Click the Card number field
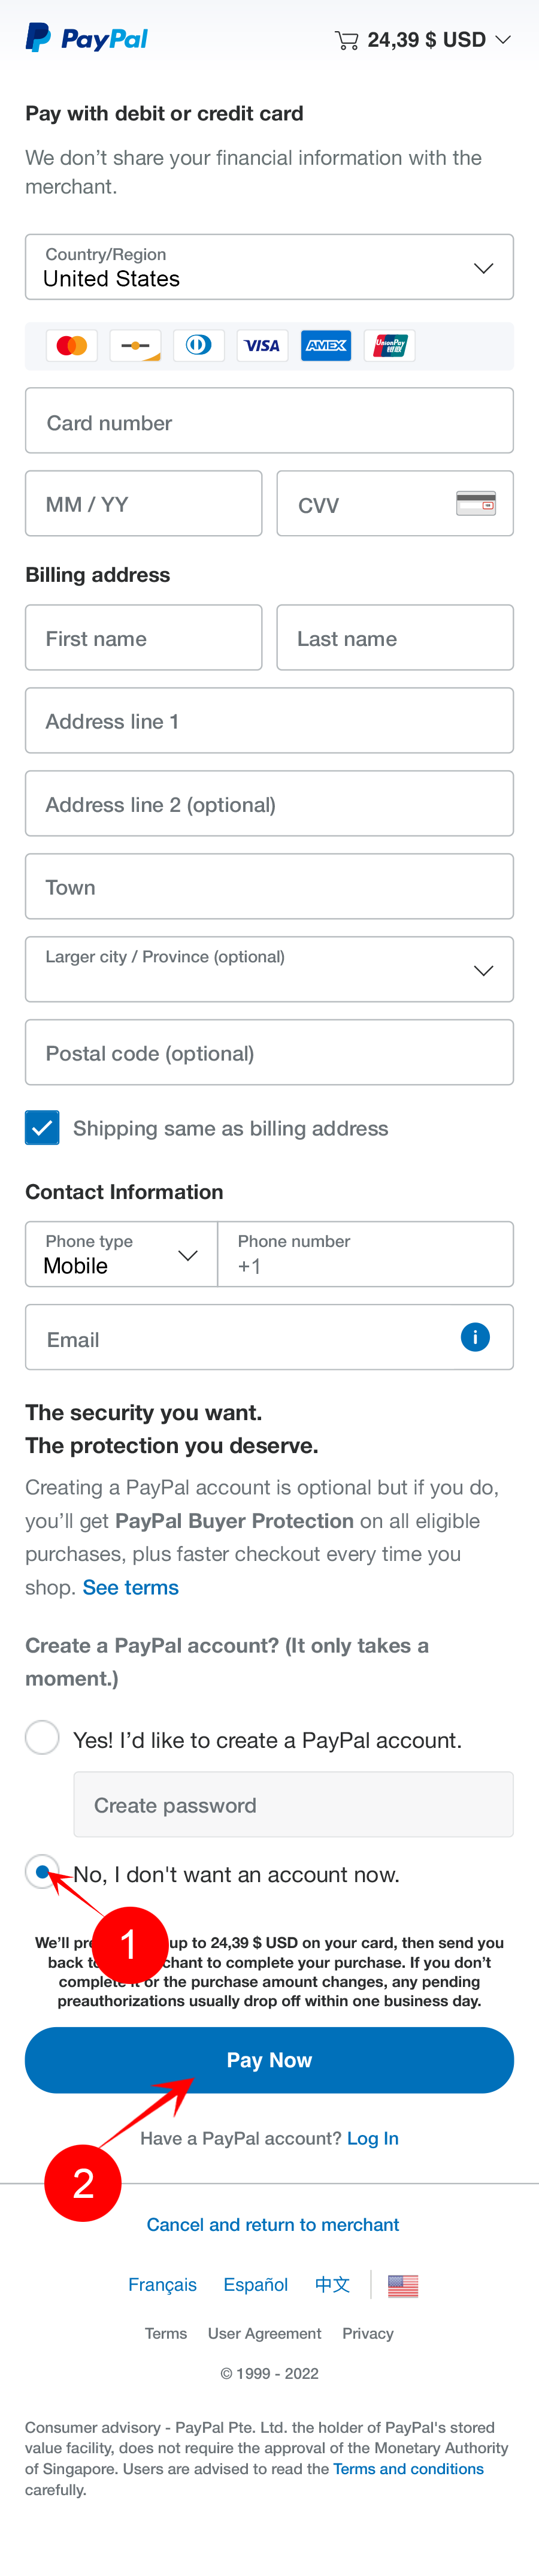The width and height of the screenshot is (539, 2576). point(269,421)
